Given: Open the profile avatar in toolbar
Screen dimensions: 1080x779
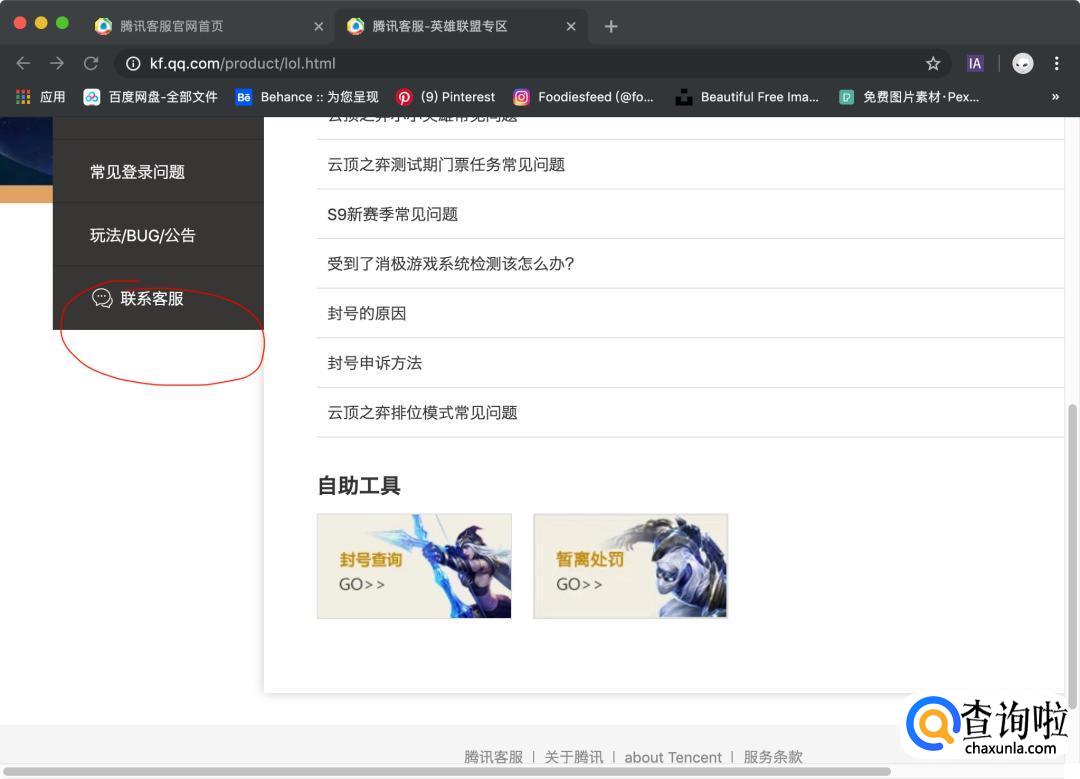Looking at the screenshot, I should (1023, 63).
